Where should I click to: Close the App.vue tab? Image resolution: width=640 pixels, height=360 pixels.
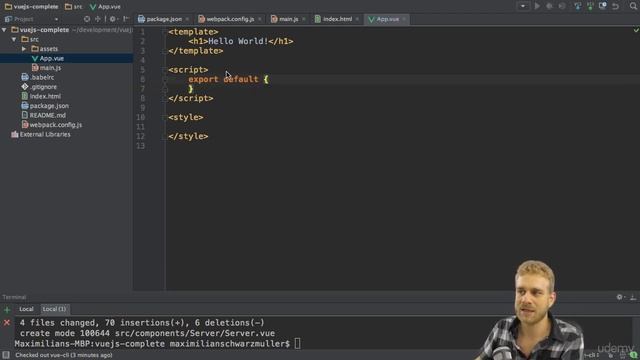pos(404,19)
